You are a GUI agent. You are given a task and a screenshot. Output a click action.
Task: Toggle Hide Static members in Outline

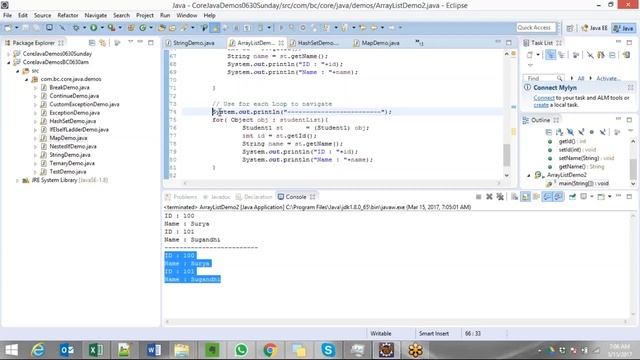(x=581, y=132)
